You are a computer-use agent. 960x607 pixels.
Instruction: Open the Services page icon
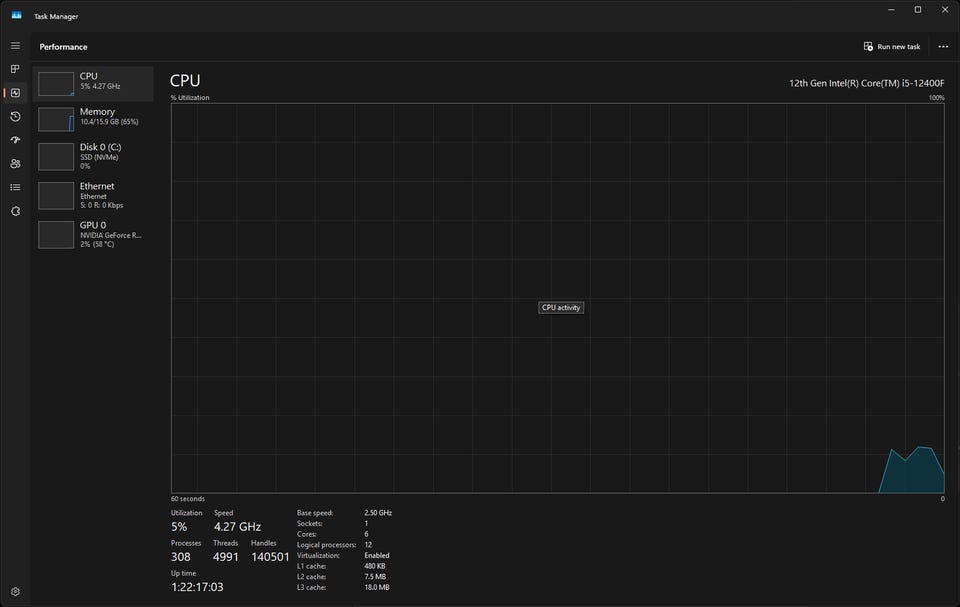(x=15, y=211)
